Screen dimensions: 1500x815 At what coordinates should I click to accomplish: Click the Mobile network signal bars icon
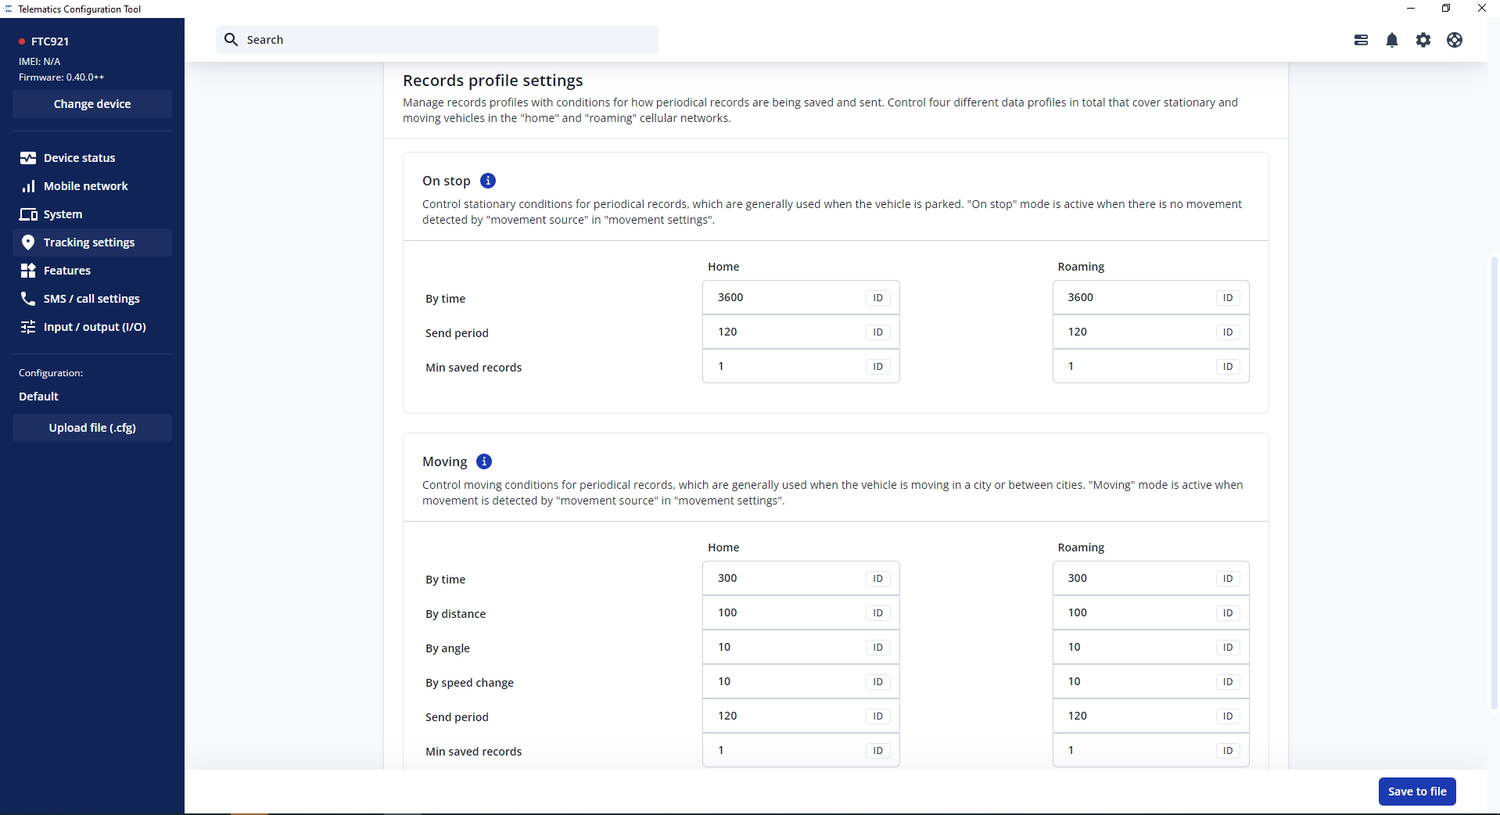click(x=28, y=186)
